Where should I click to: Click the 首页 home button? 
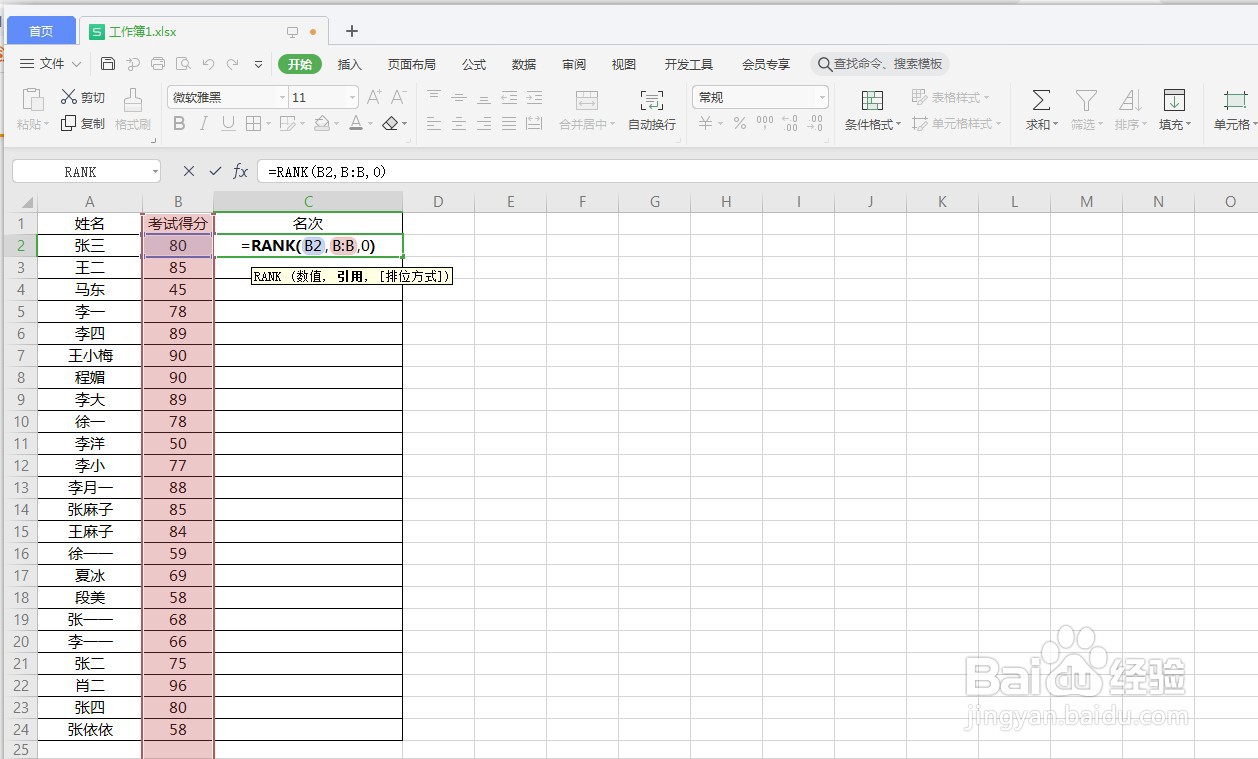[41, 30]
